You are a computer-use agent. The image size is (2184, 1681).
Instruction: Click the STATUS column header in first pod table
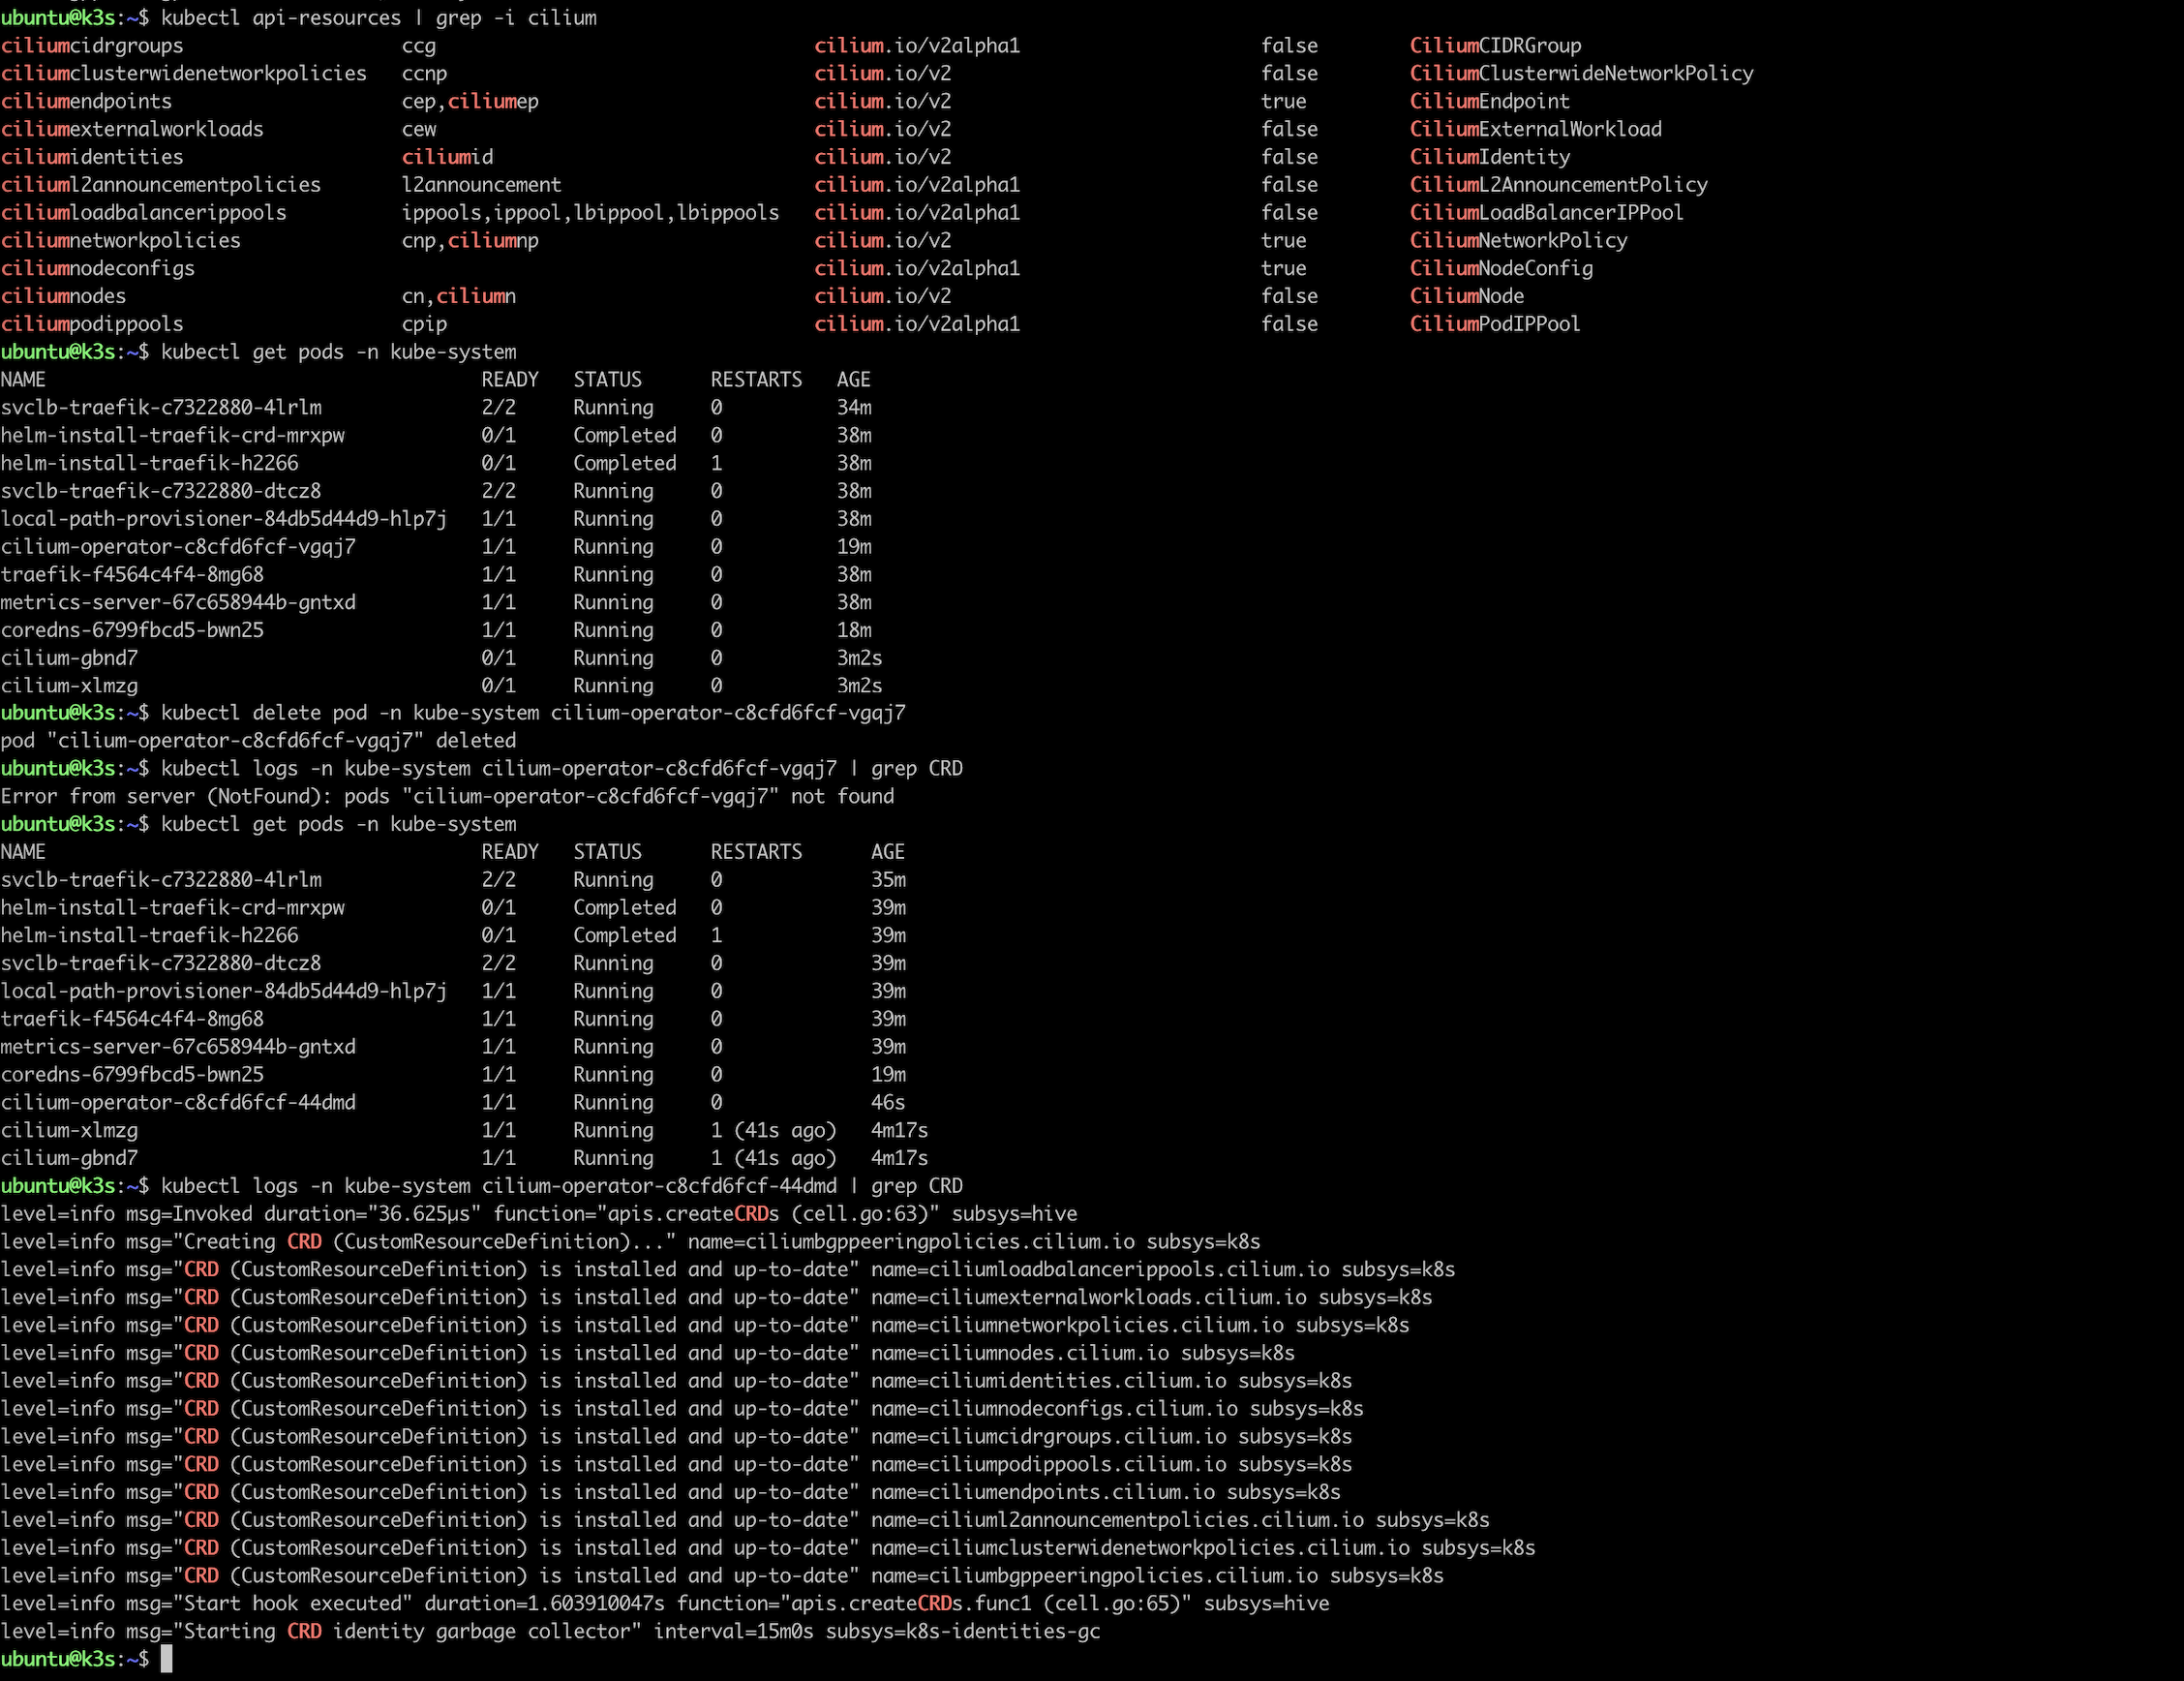click(x=607, y=380)
